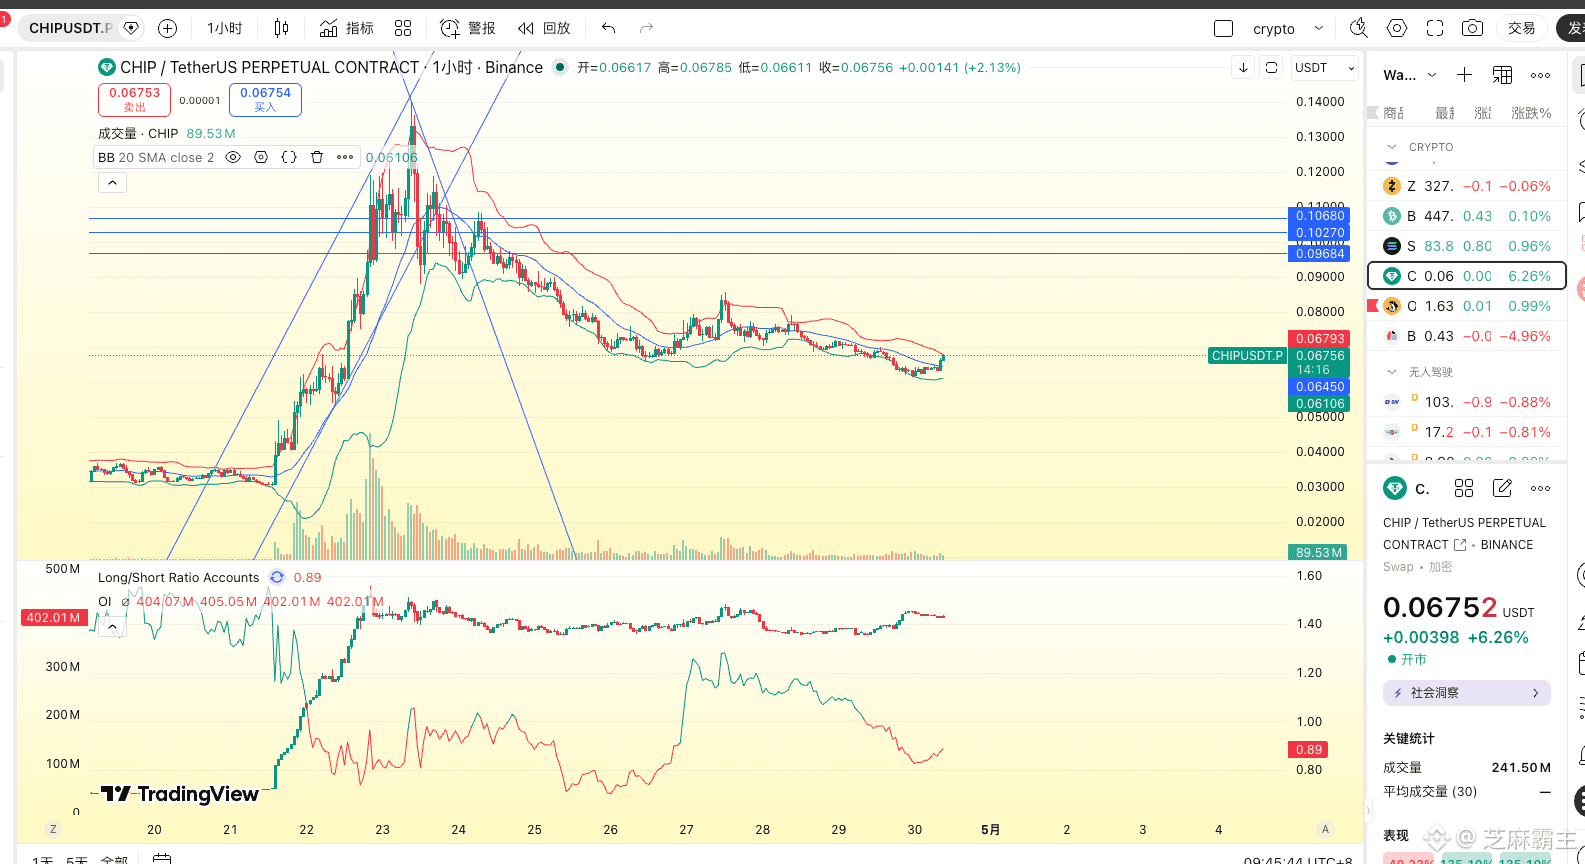This screenshot has height=864, width=1585.
Task: Open the watchlist name dropdown
Action: [x=1410, y=75]
